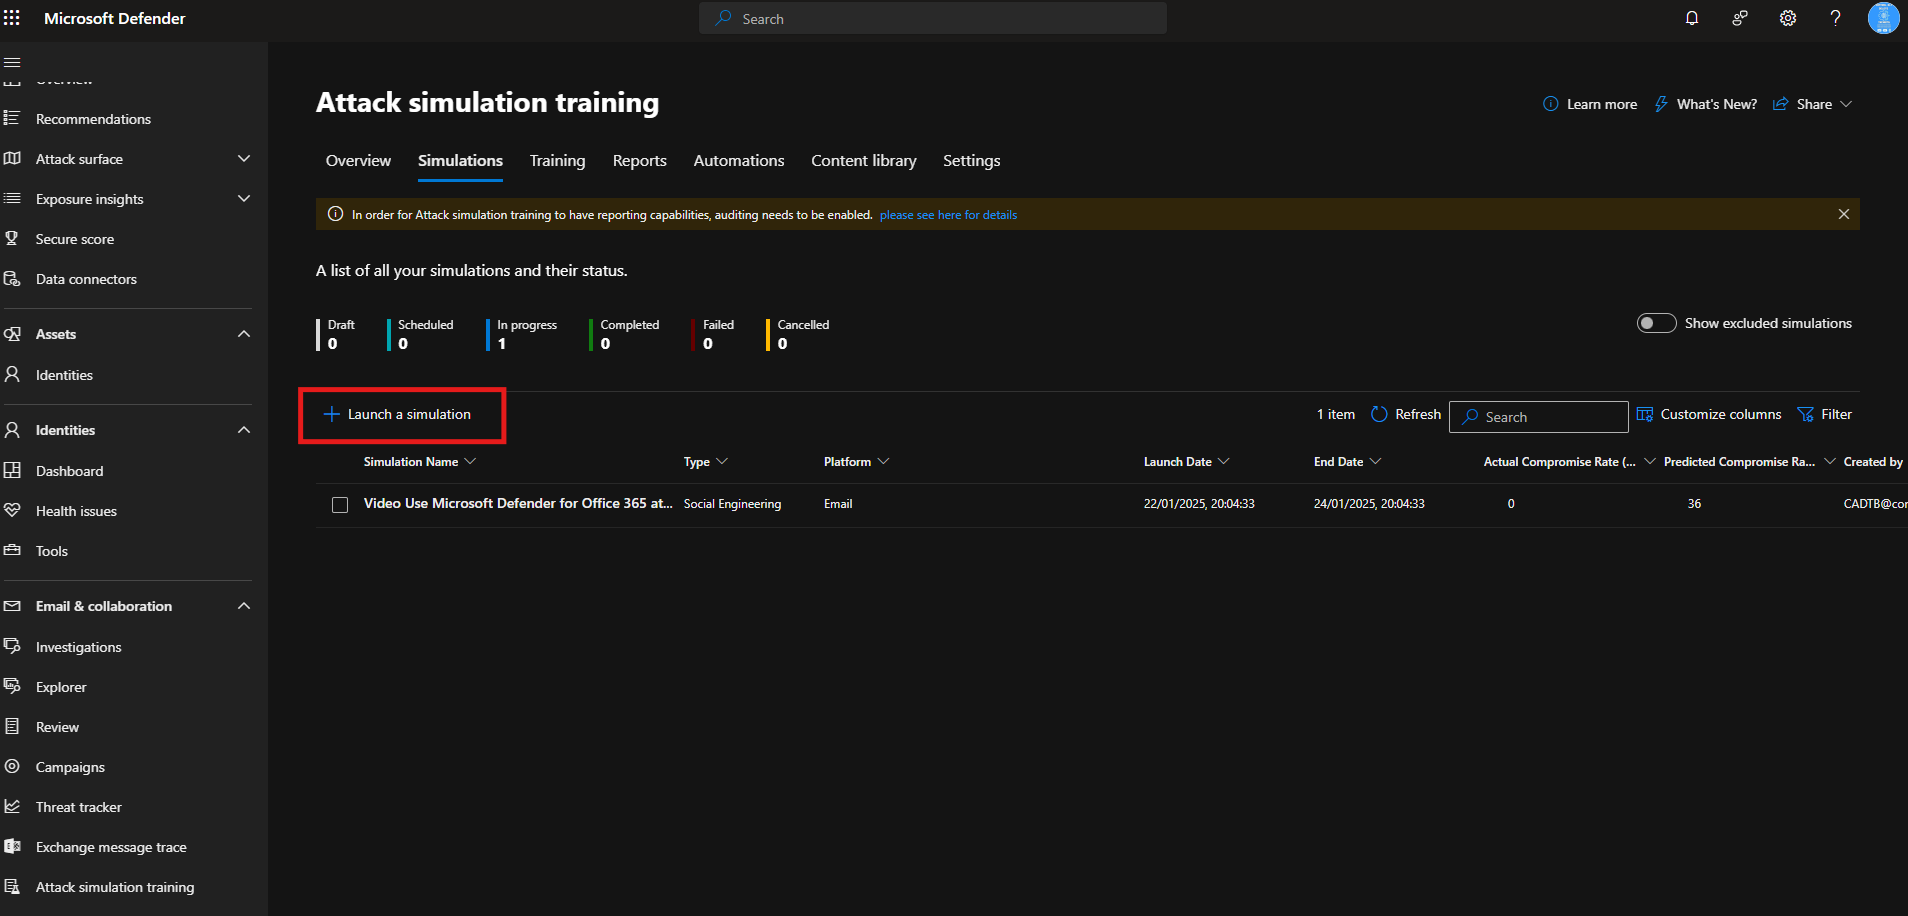Collapse the Assets section chevron
Screen dimensions: 1908x916
(x=244, y=334)
